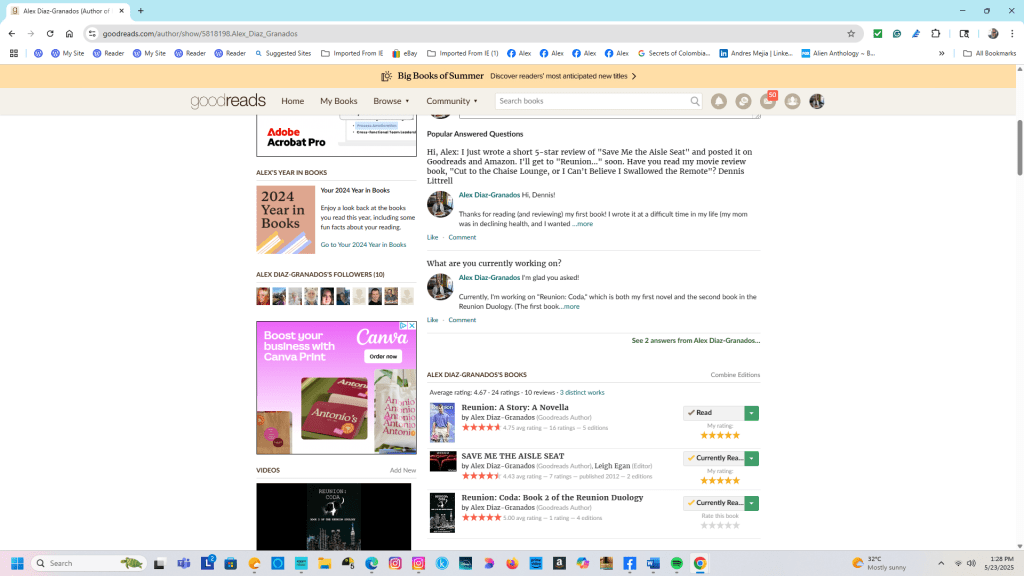Expand the Community menu dropdown
Screen dimensions: 1024x576
pyautogui.click(x=452, y=101)
